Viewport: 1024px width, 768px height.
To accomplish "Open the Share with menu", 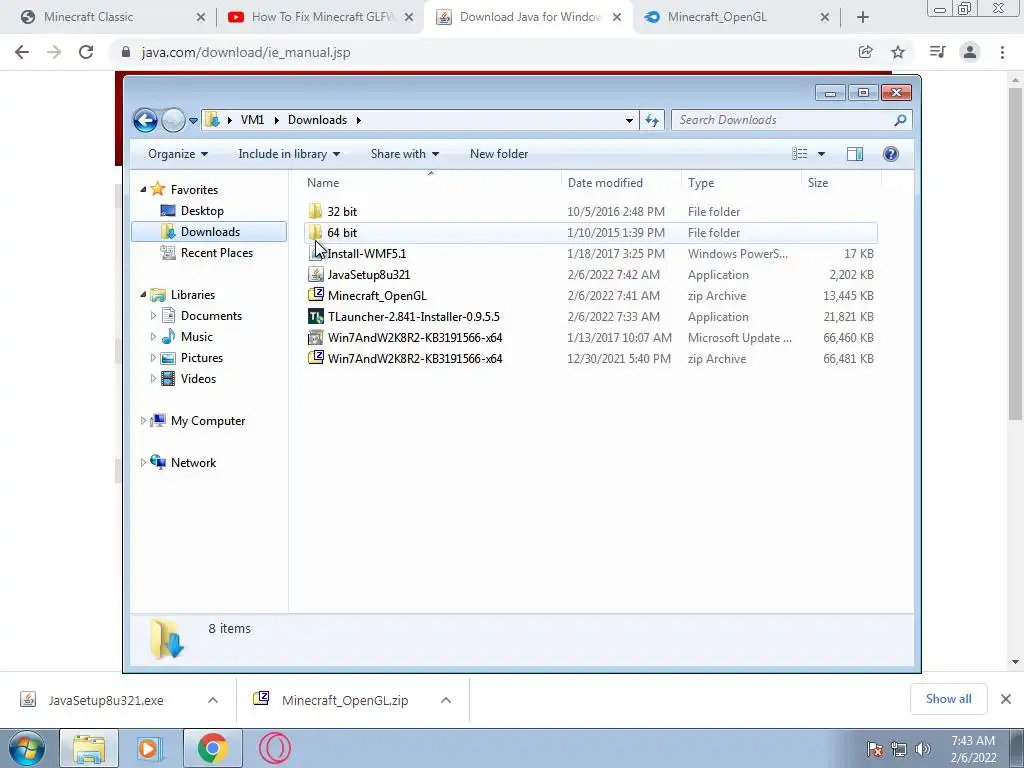I will (x=405, y=154).
